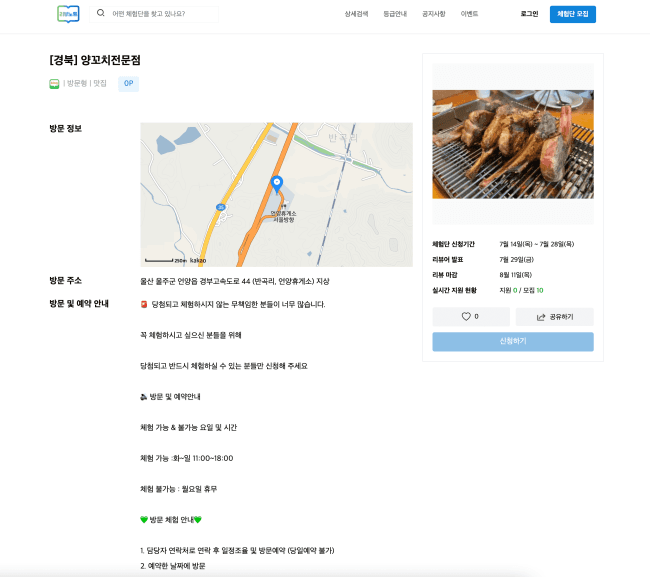Viewport: 650px width, 577px height.
Task: Click the 체험 불가능 : 월요일 휴무 text
Action: [x=179, y=489]
